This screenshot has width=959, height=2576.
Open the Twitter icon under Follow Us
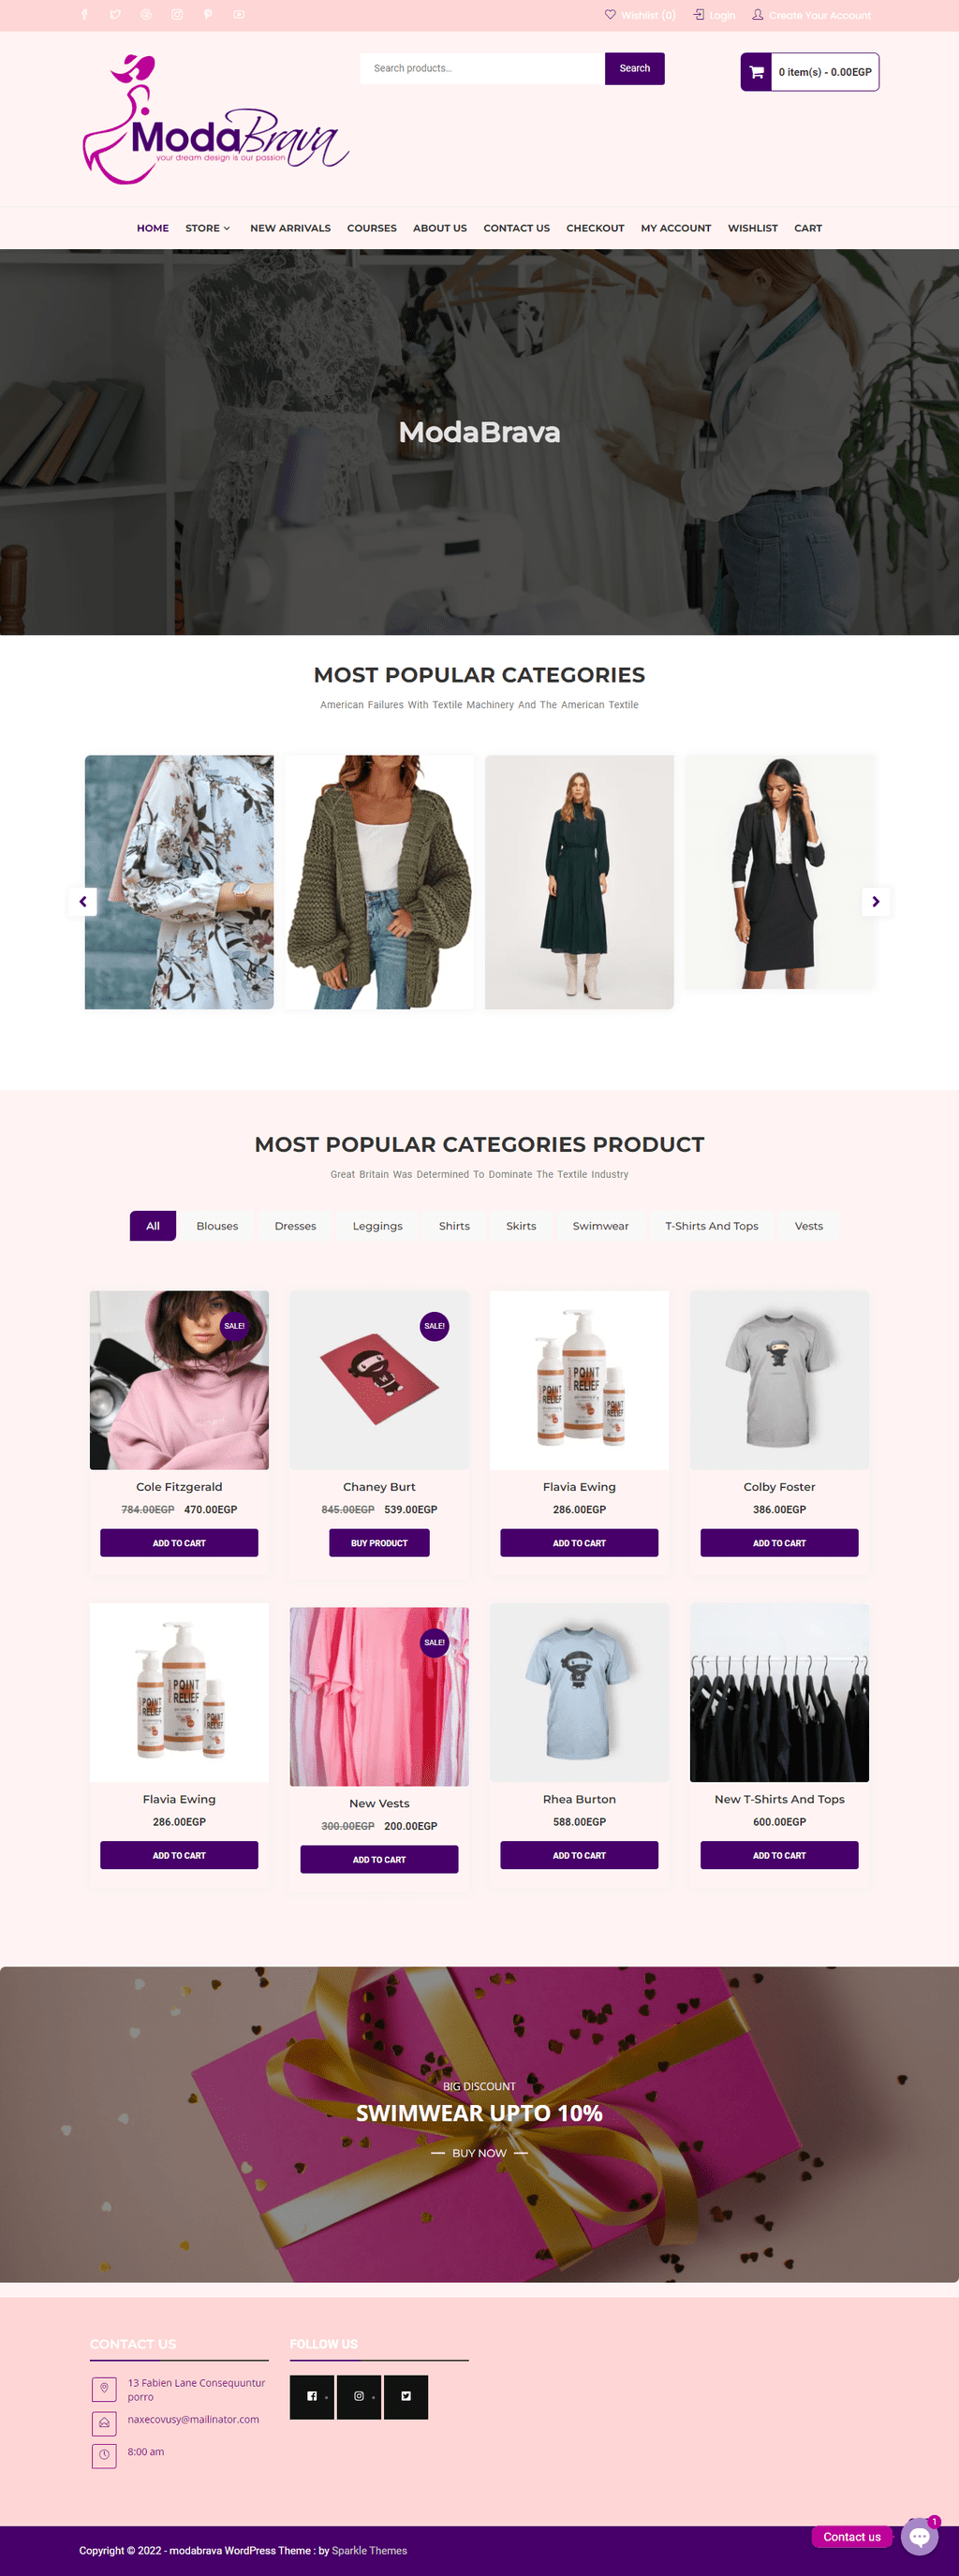tap(406, 2396)
